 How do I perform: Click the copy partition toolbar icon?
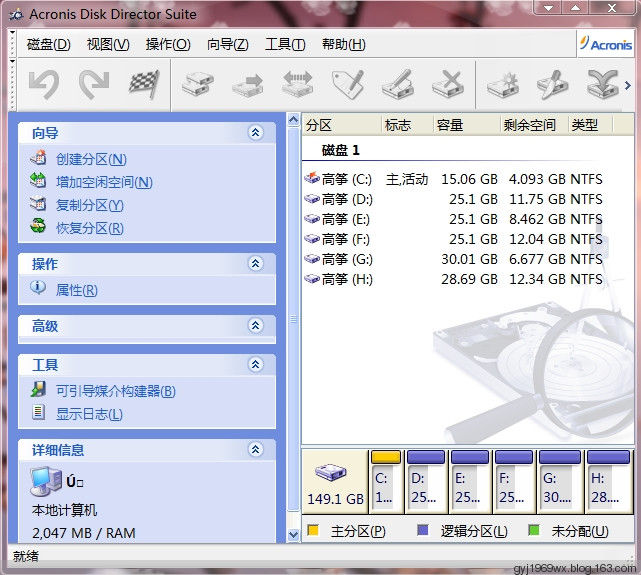point(198,85)
